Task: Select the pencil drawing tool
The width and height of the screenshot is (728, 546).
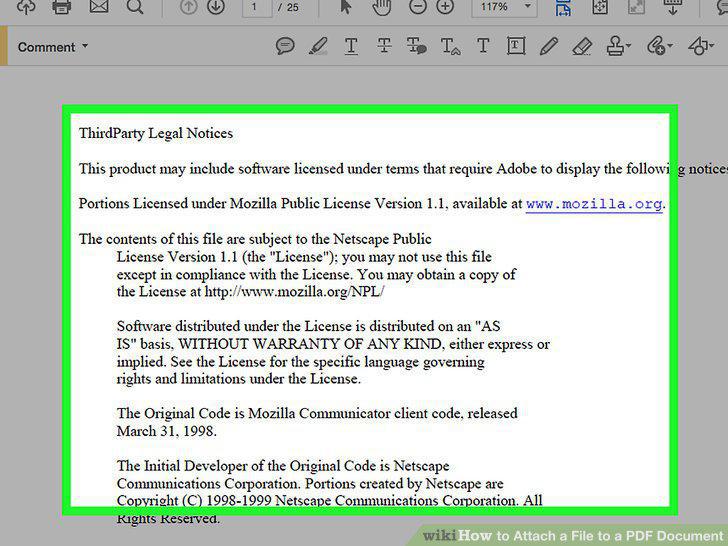Action: pyautogui.click(x=549, y=46)
